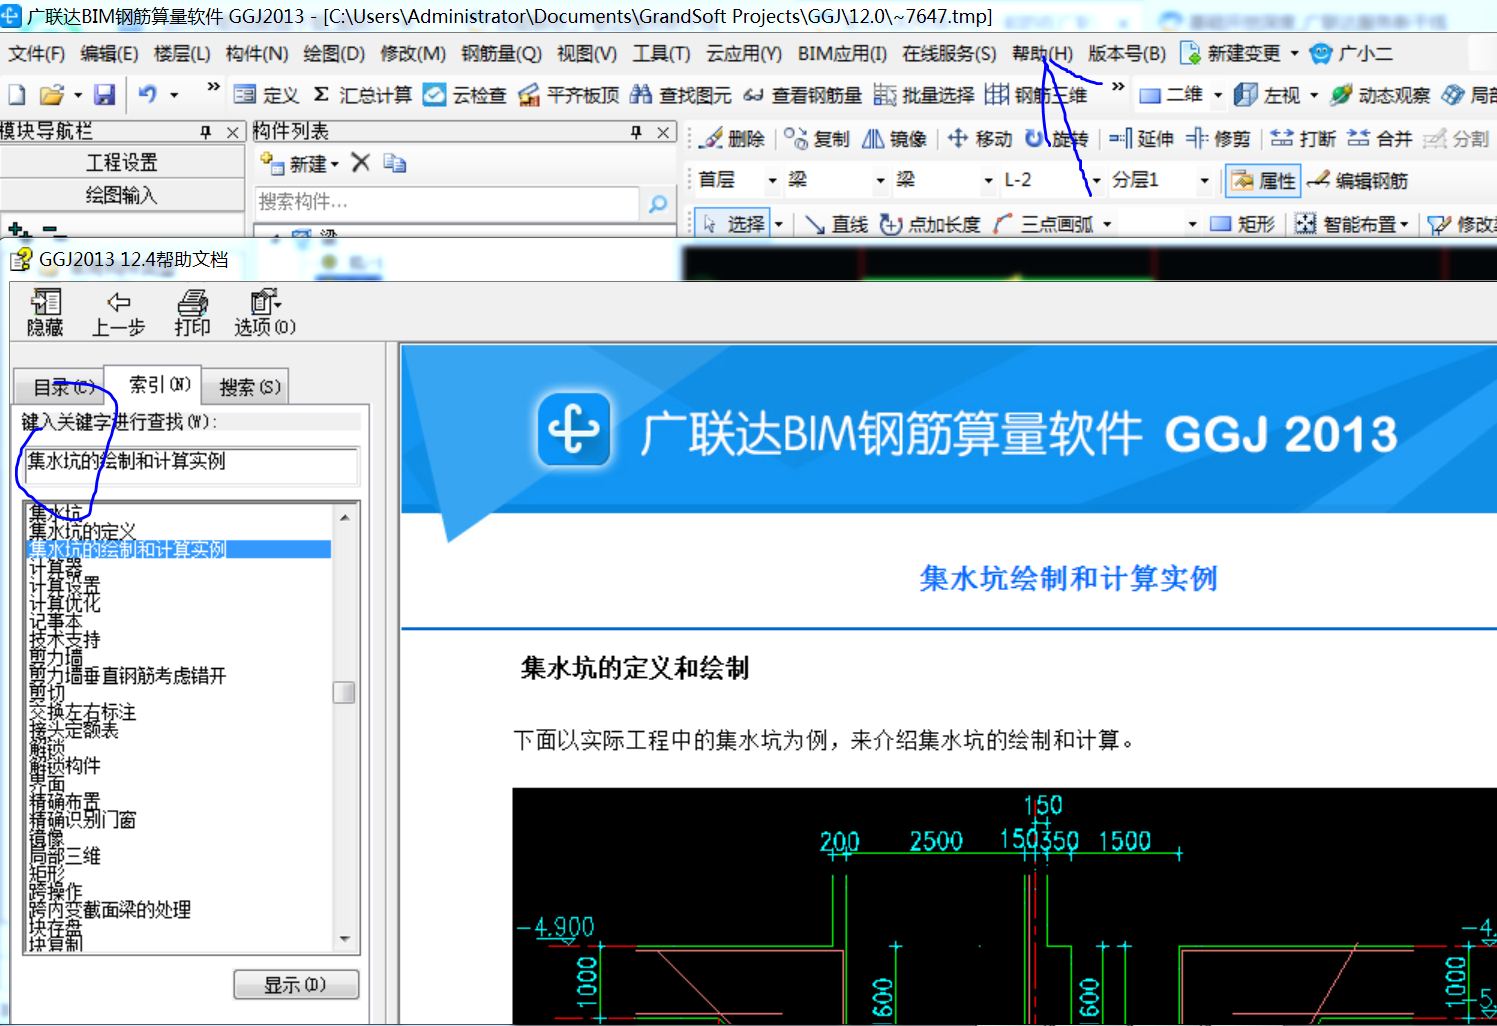Select 复制 copy tool
Image resolution: width=1497 pixels, height=1026 pixels.
[816, 138]
